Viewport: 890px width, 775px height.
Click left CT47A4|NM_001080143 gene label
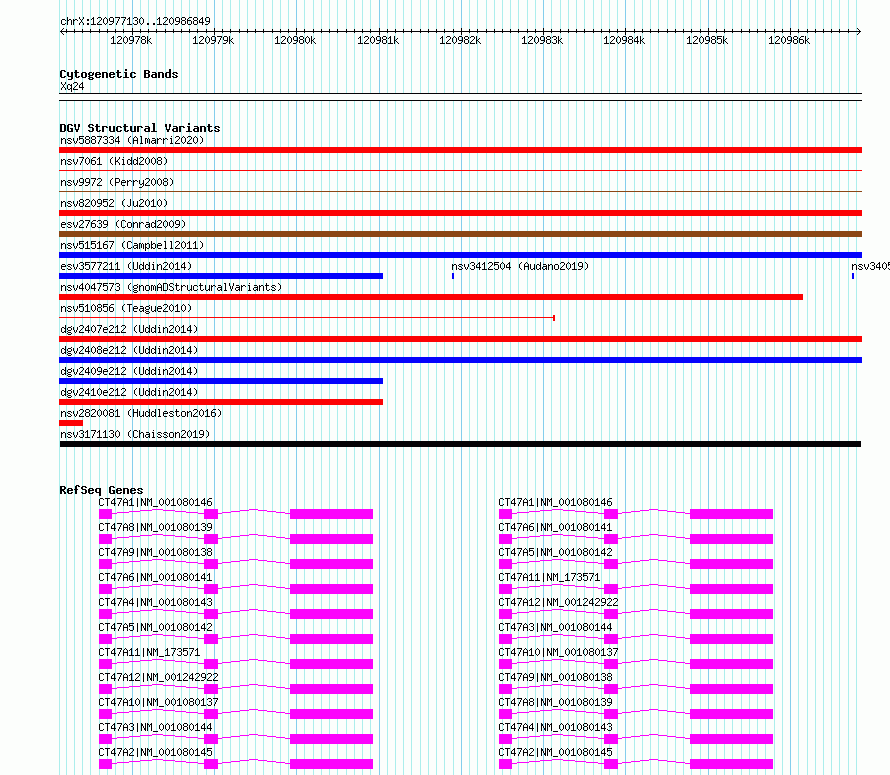156,602
